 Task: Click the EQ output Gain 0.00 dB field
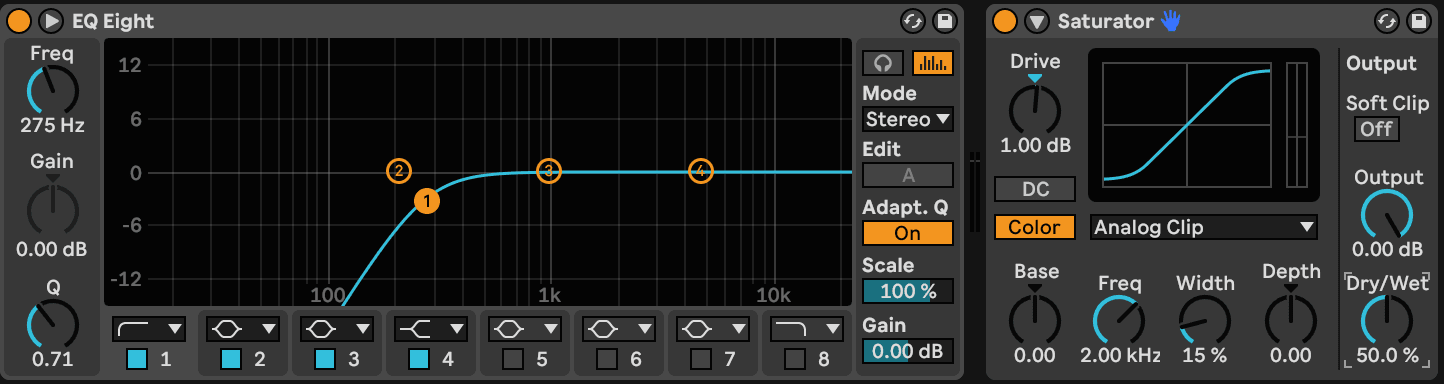907,351
